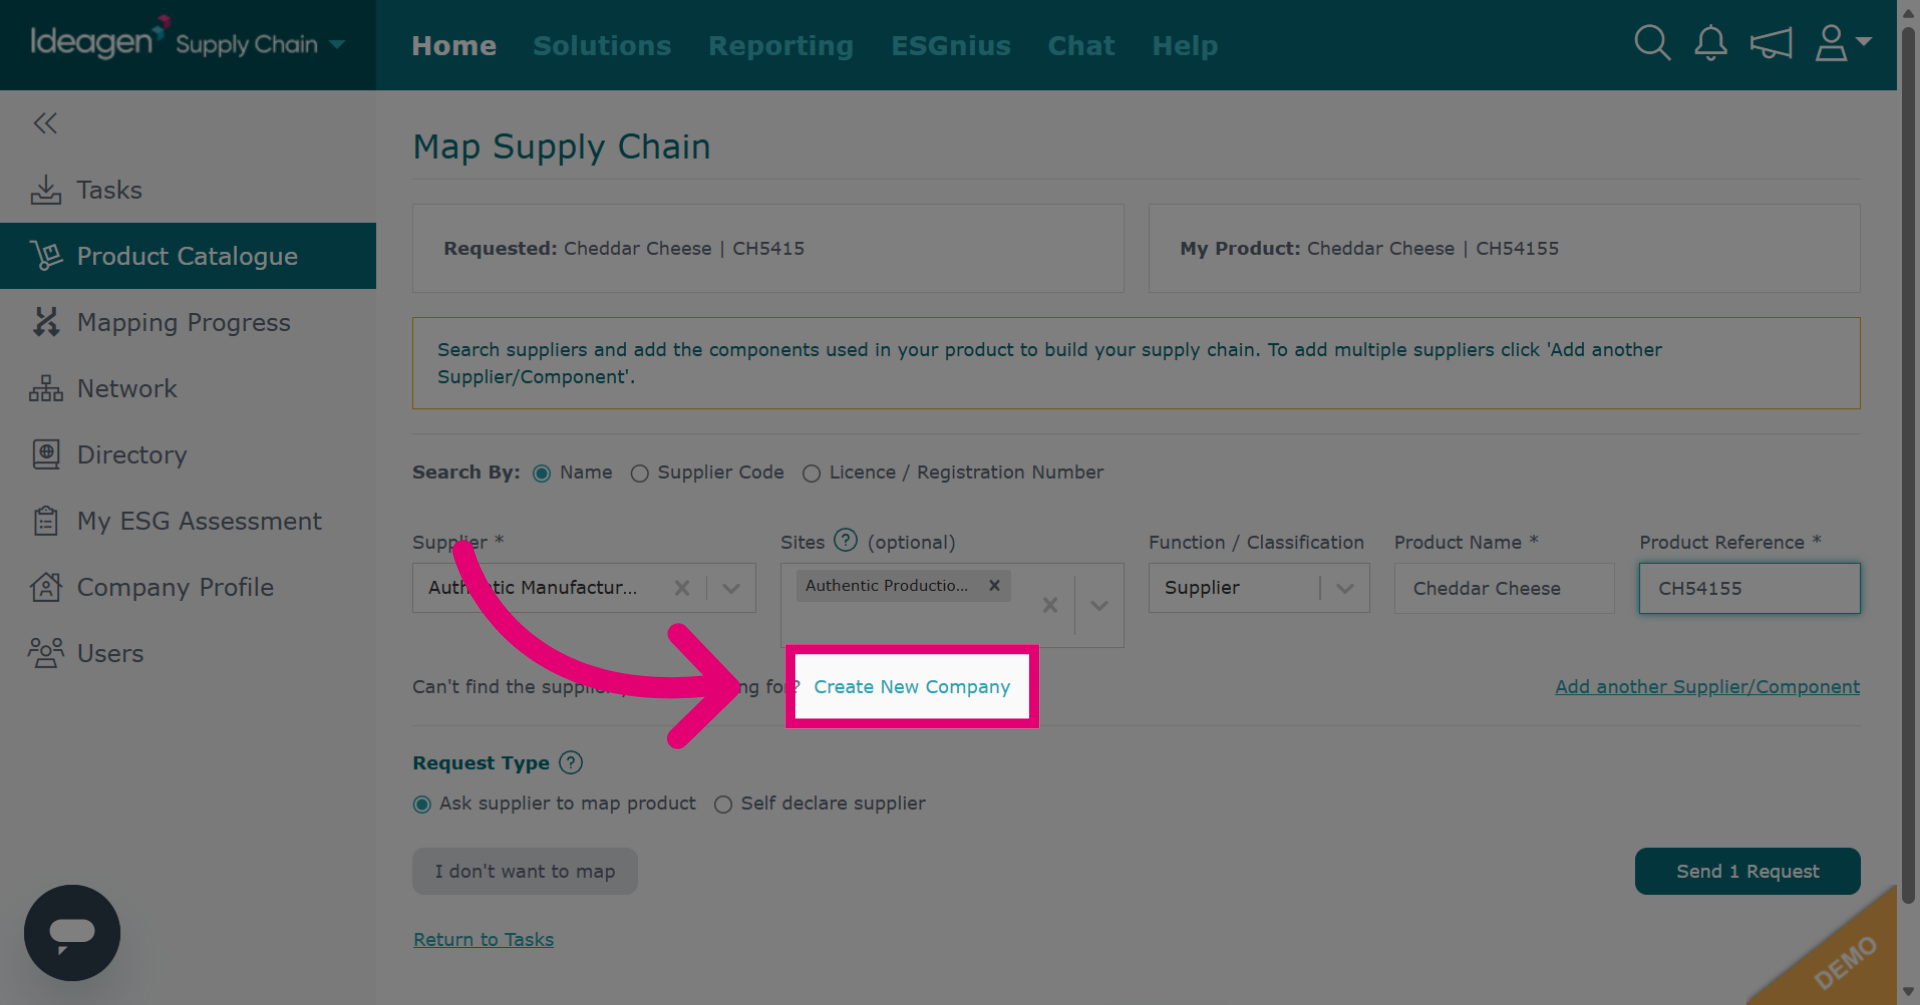Click Send 1 Request button
The image size is (1920, 1005).
tap(1747, 871)
